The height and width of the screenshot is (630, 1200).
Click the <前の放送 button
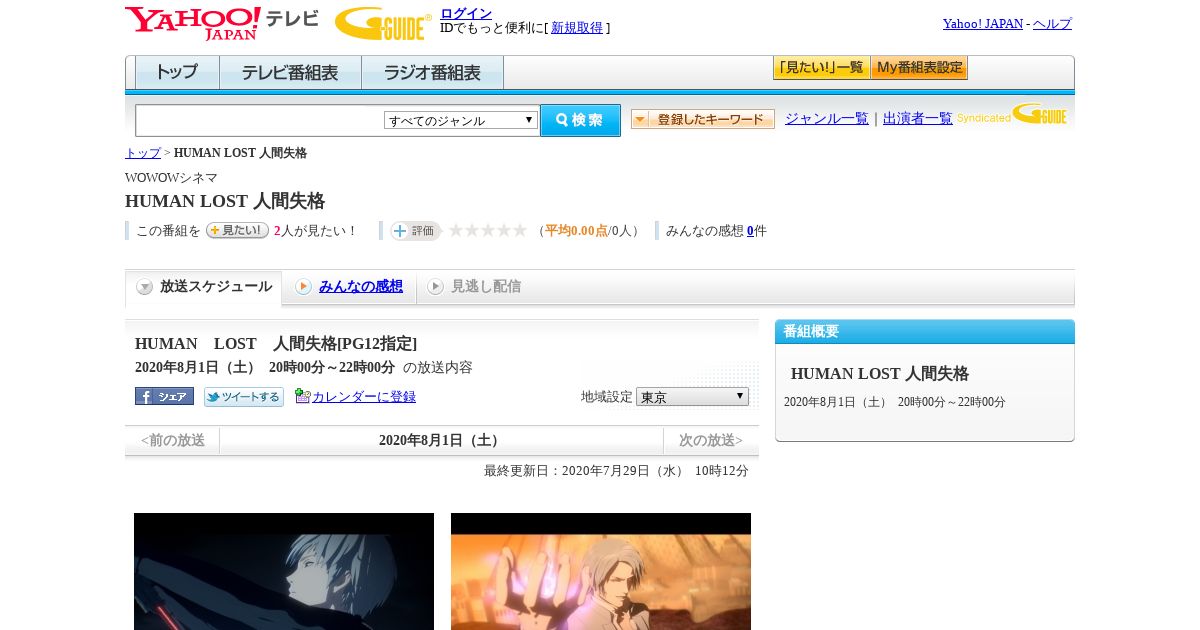(173, 441)
